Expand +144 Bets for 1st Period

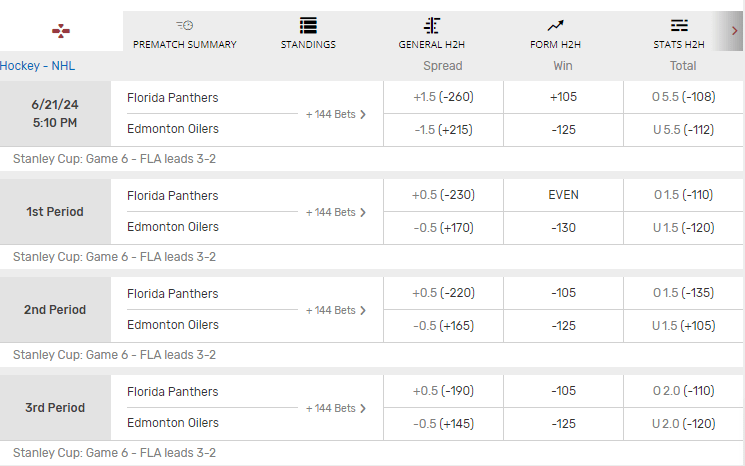(x=336, y=212)
